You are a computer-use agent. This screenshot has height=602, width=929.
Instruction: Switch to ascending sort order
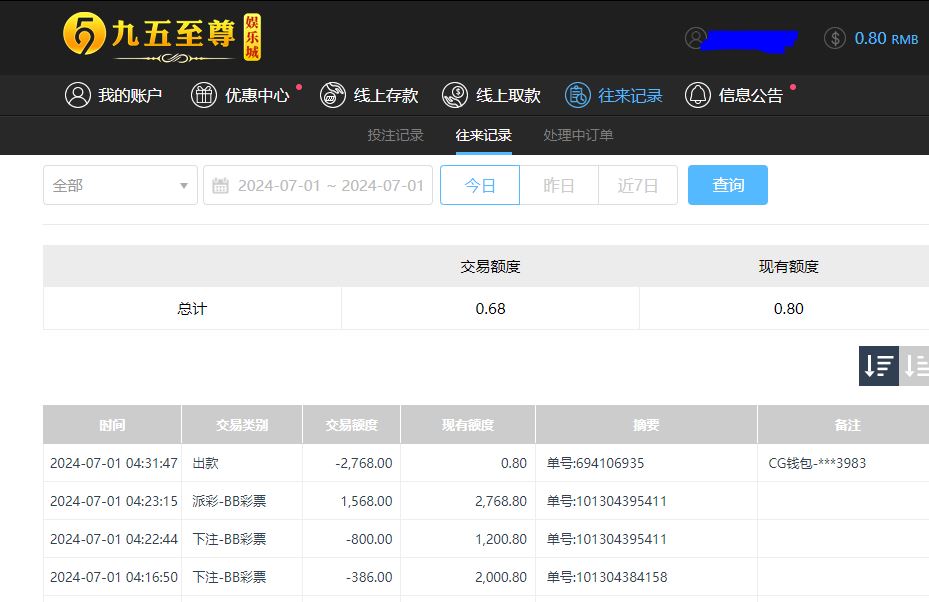tap(915, 366)
